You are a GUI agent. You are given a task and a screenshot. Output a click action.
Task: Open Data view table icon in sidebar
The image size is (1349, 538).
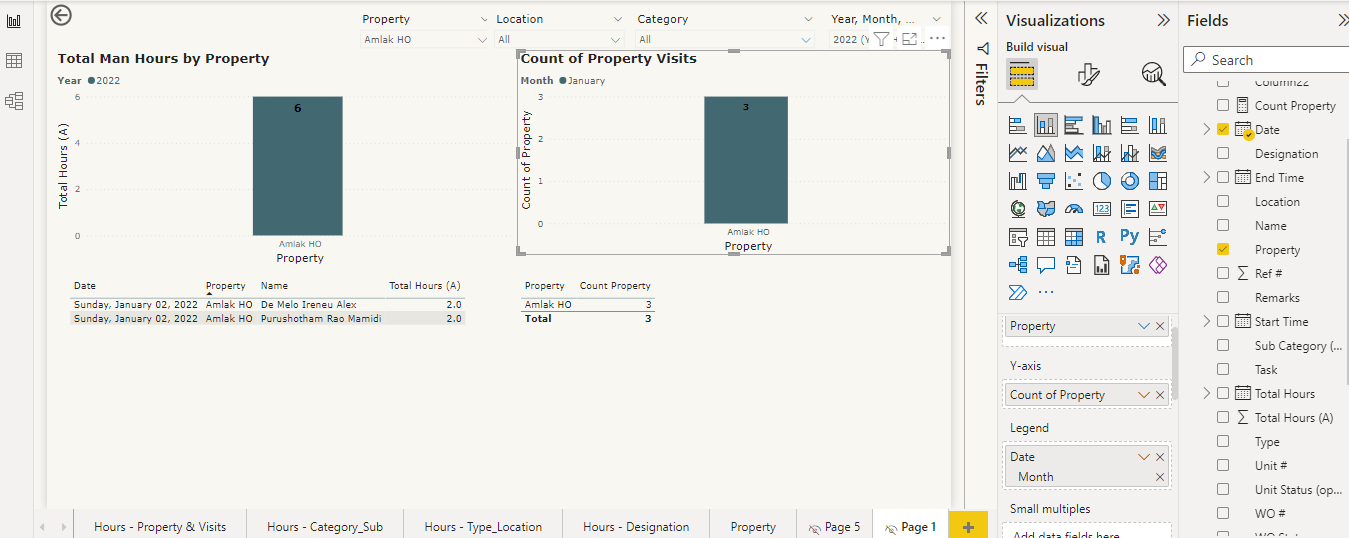point(14,61)
